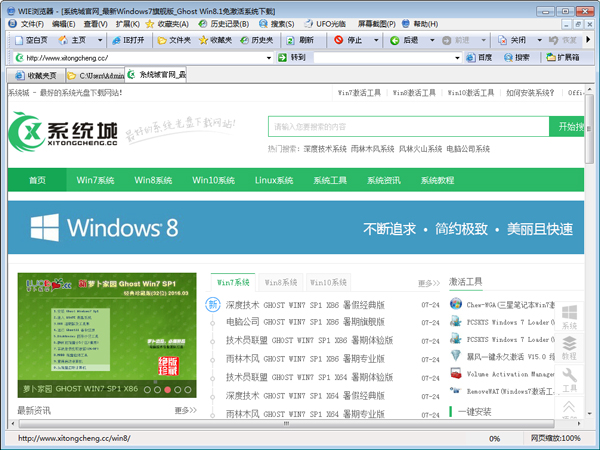Image resolution: width=600 pixels, height=450 pixels.
Task: Click the 暴风一键永久激活 diamond icon
Action: point(456,356)
